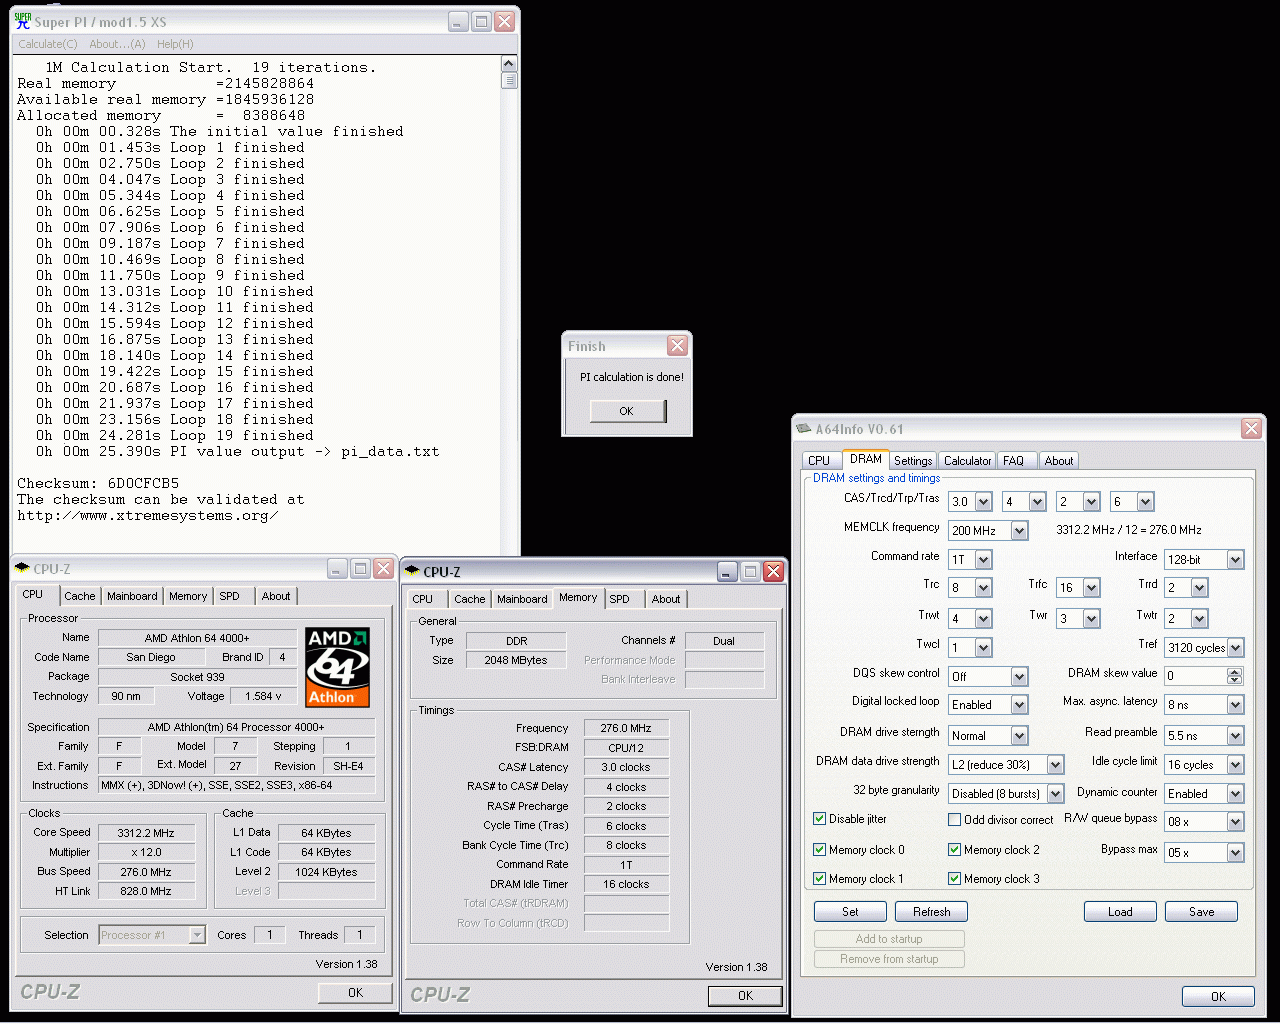Image resolution: width=1280 pixels, height=1024 pixels.
Task: Click Super PI scrollbar thumb
Action: (x=509, y=80)
